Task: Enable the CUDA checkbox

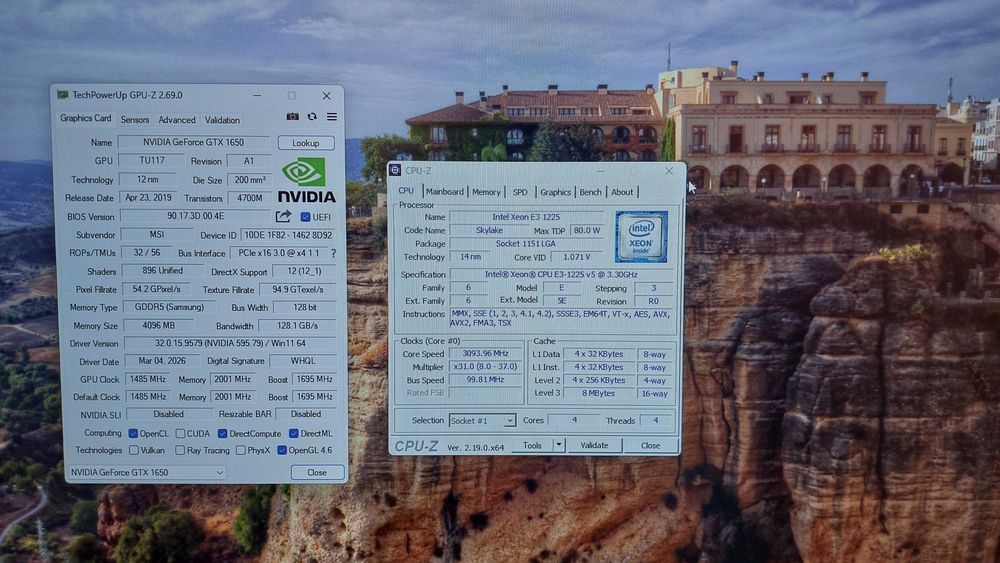Action: point(180,434)
